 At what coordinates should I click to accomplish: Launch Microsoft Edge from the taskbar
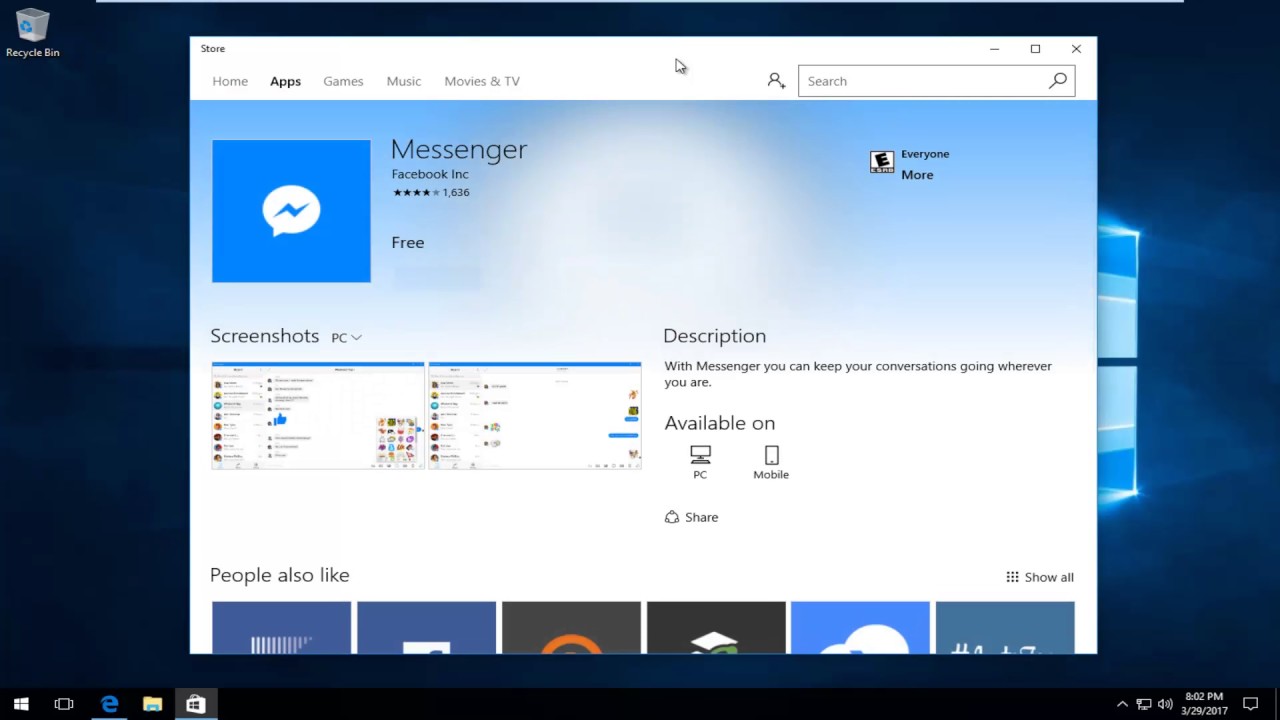[x=109, y=704]
